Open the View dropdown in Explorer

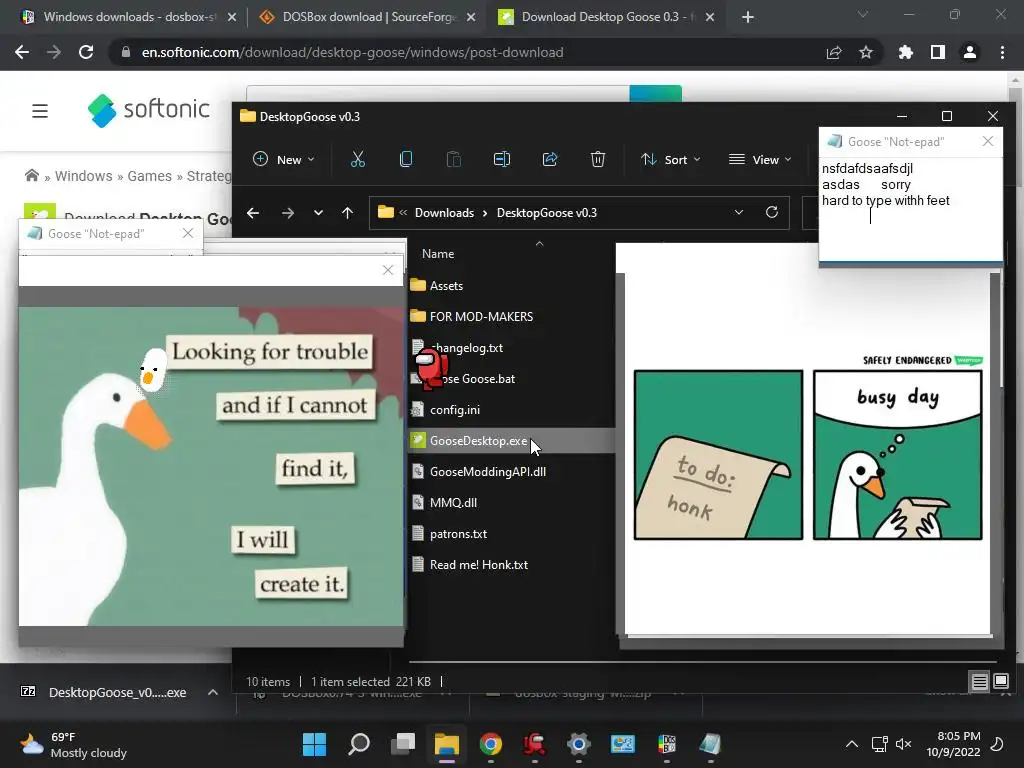760,159
